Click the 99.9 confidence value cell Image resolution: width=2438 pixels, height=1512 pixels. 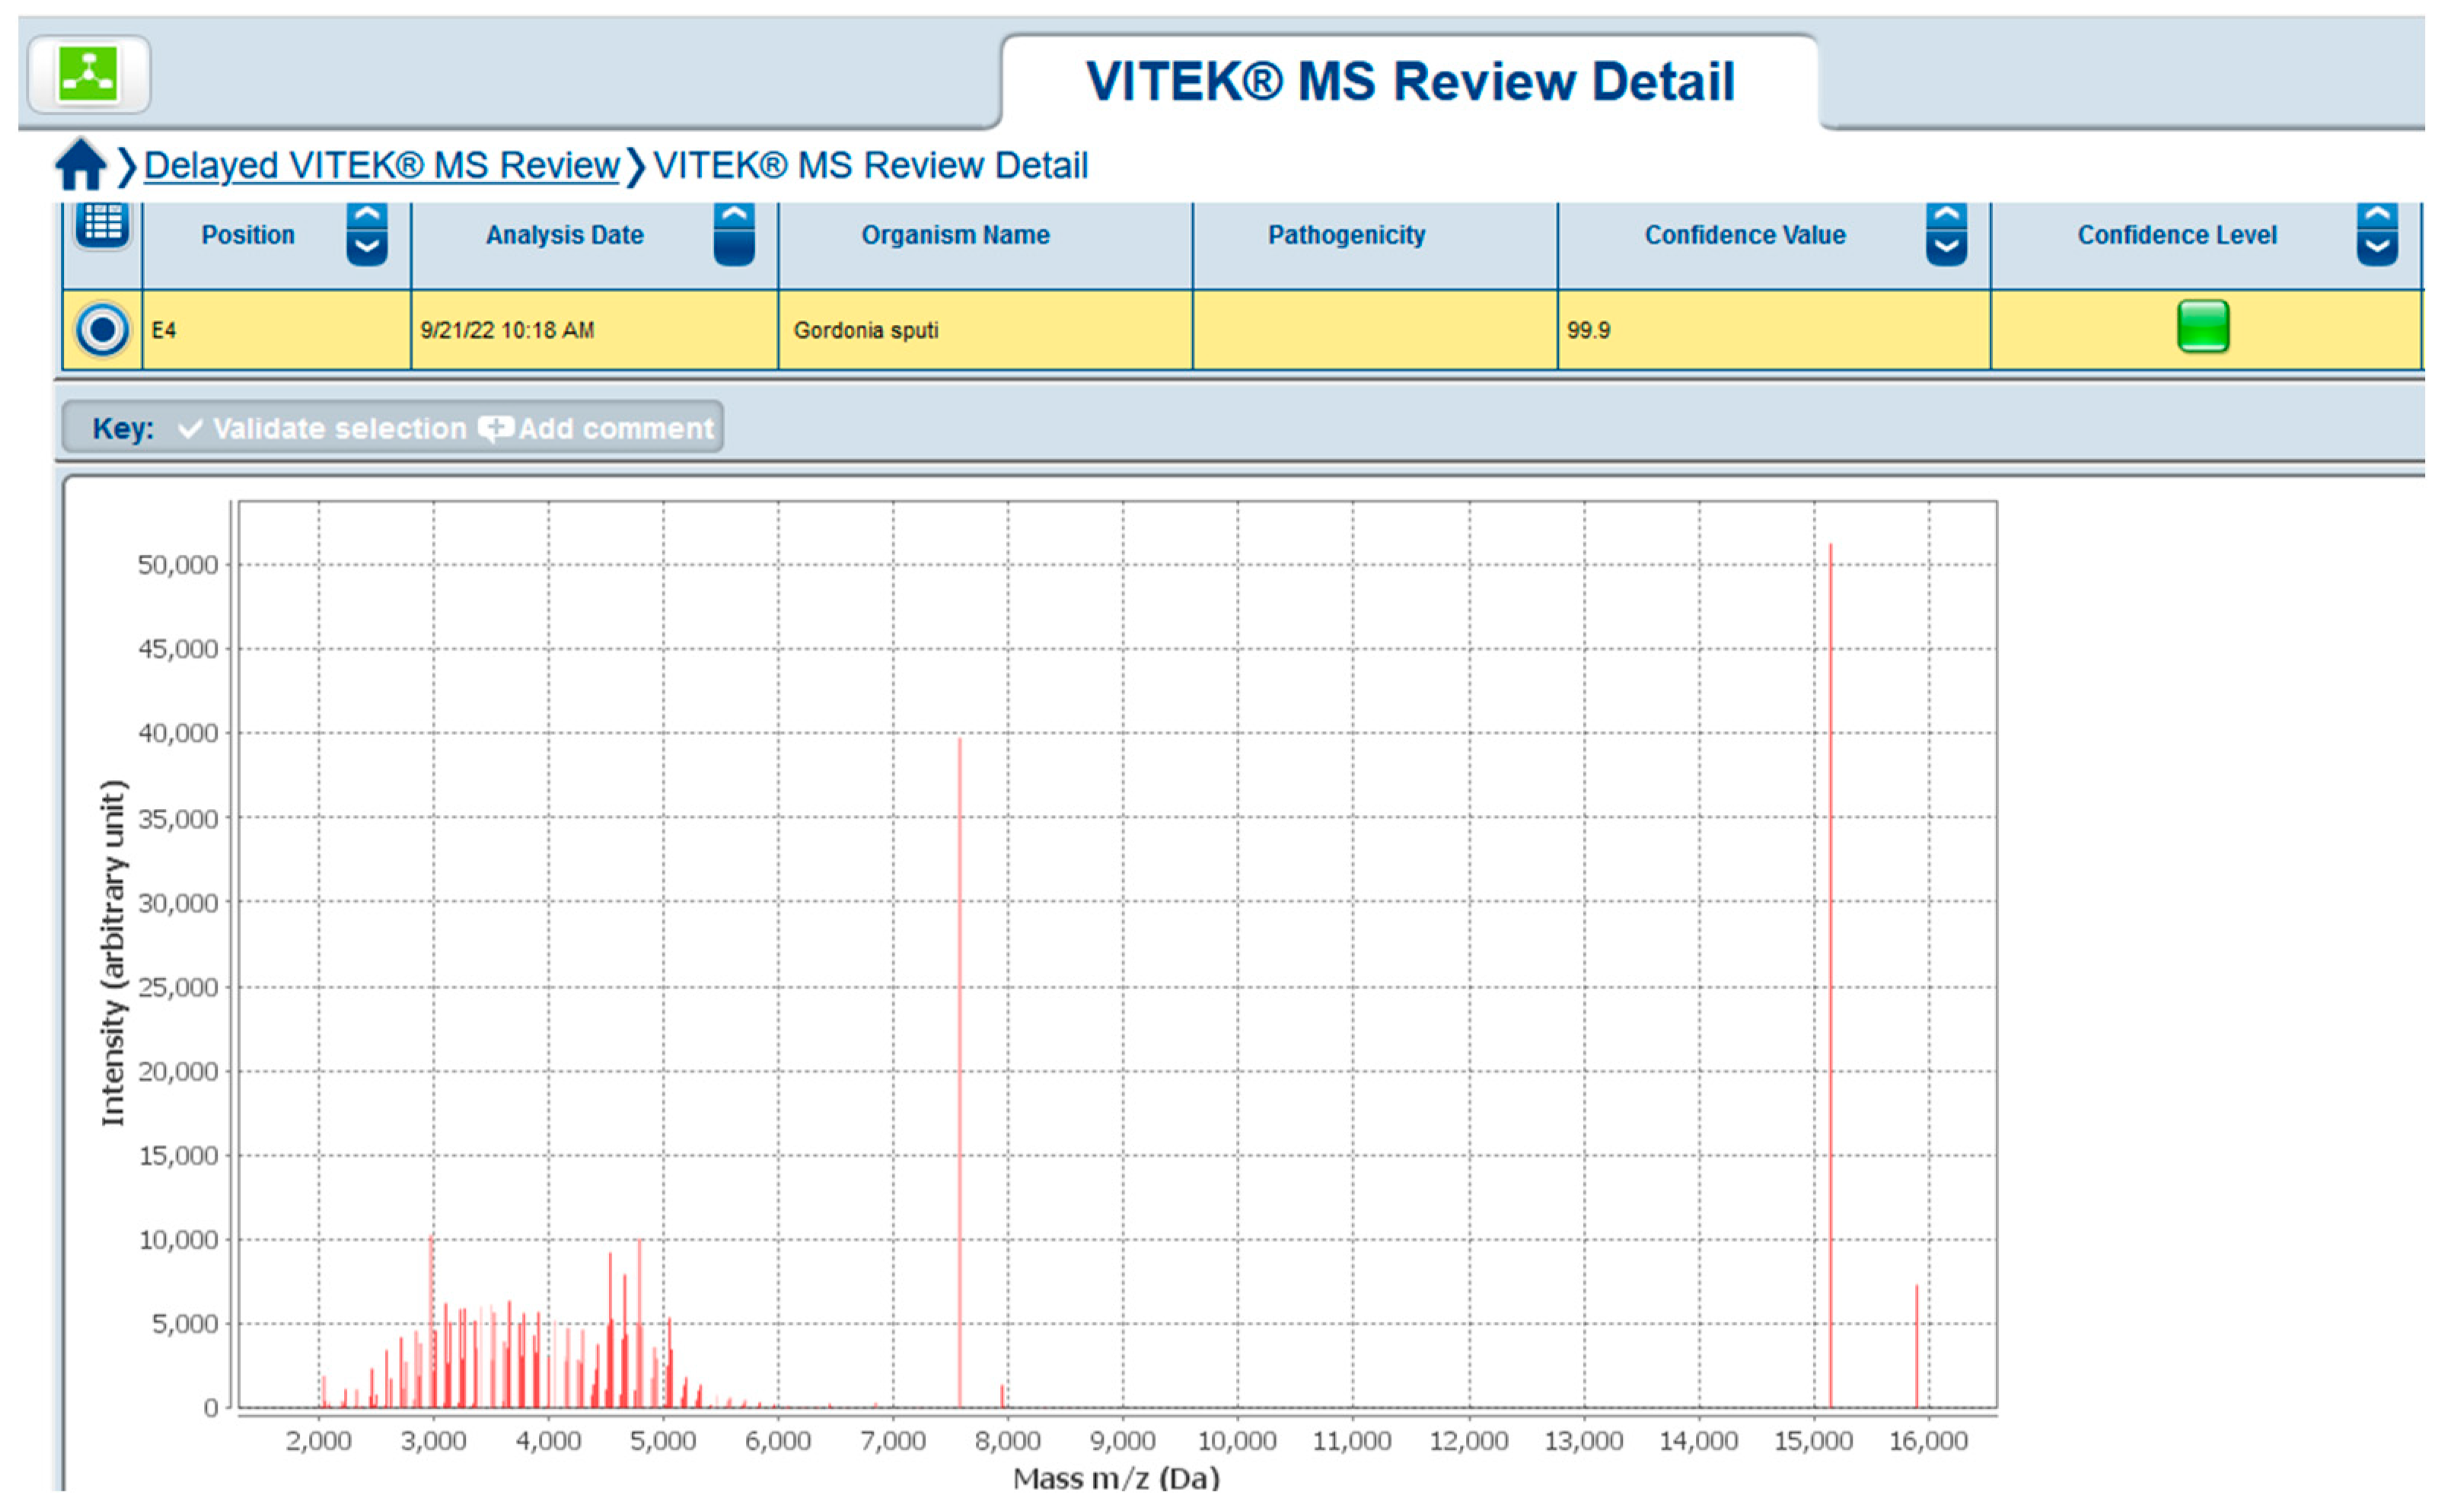click(1588, 330)
